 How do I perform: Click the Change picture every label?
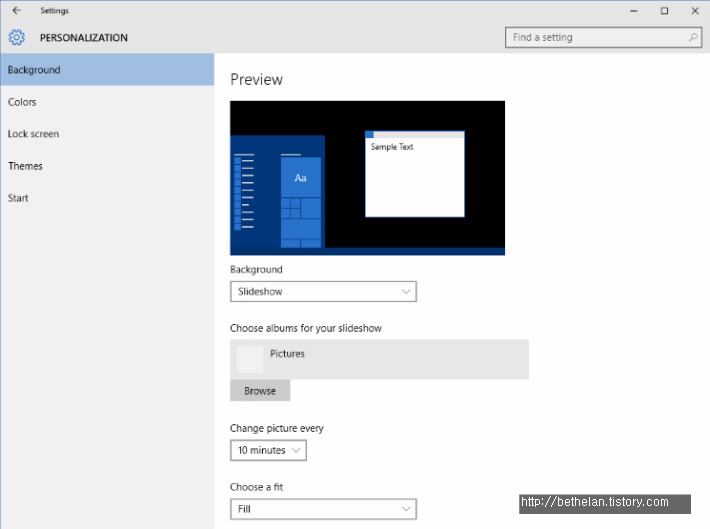point(277,428)
